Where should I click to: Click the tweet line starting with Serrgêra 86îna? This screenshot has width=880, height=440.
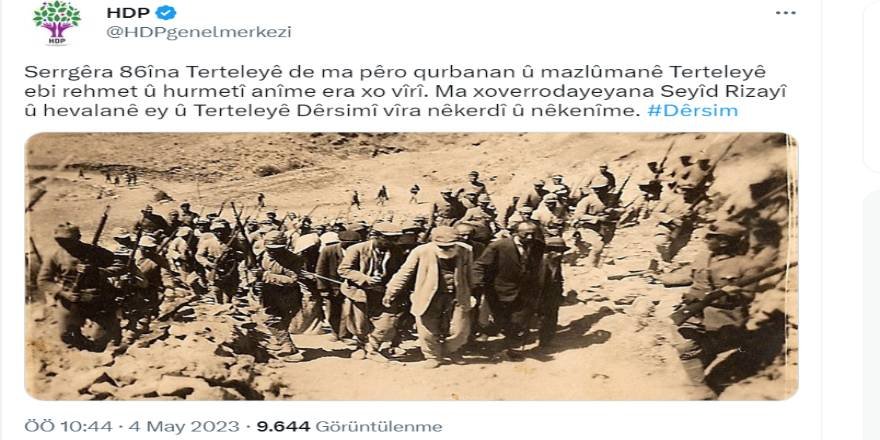pyautogui.click(x=395, y=72)
